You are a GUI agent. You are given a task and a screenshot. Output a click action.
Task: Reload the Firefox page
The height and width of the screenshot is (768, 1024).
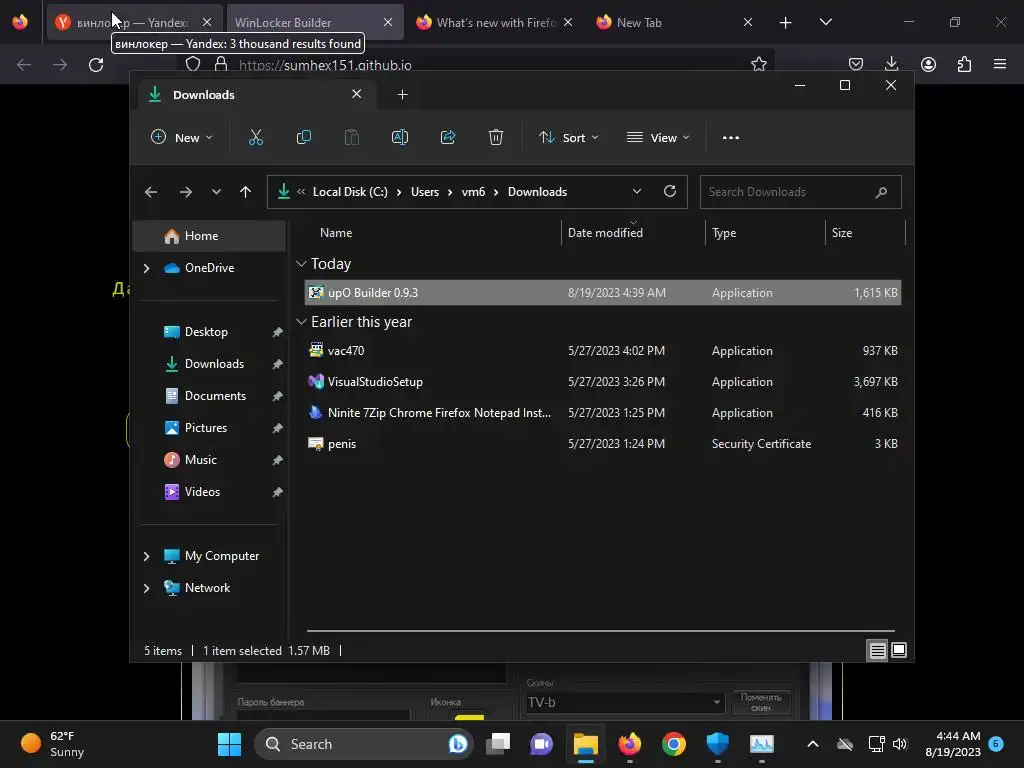(96, 65)
